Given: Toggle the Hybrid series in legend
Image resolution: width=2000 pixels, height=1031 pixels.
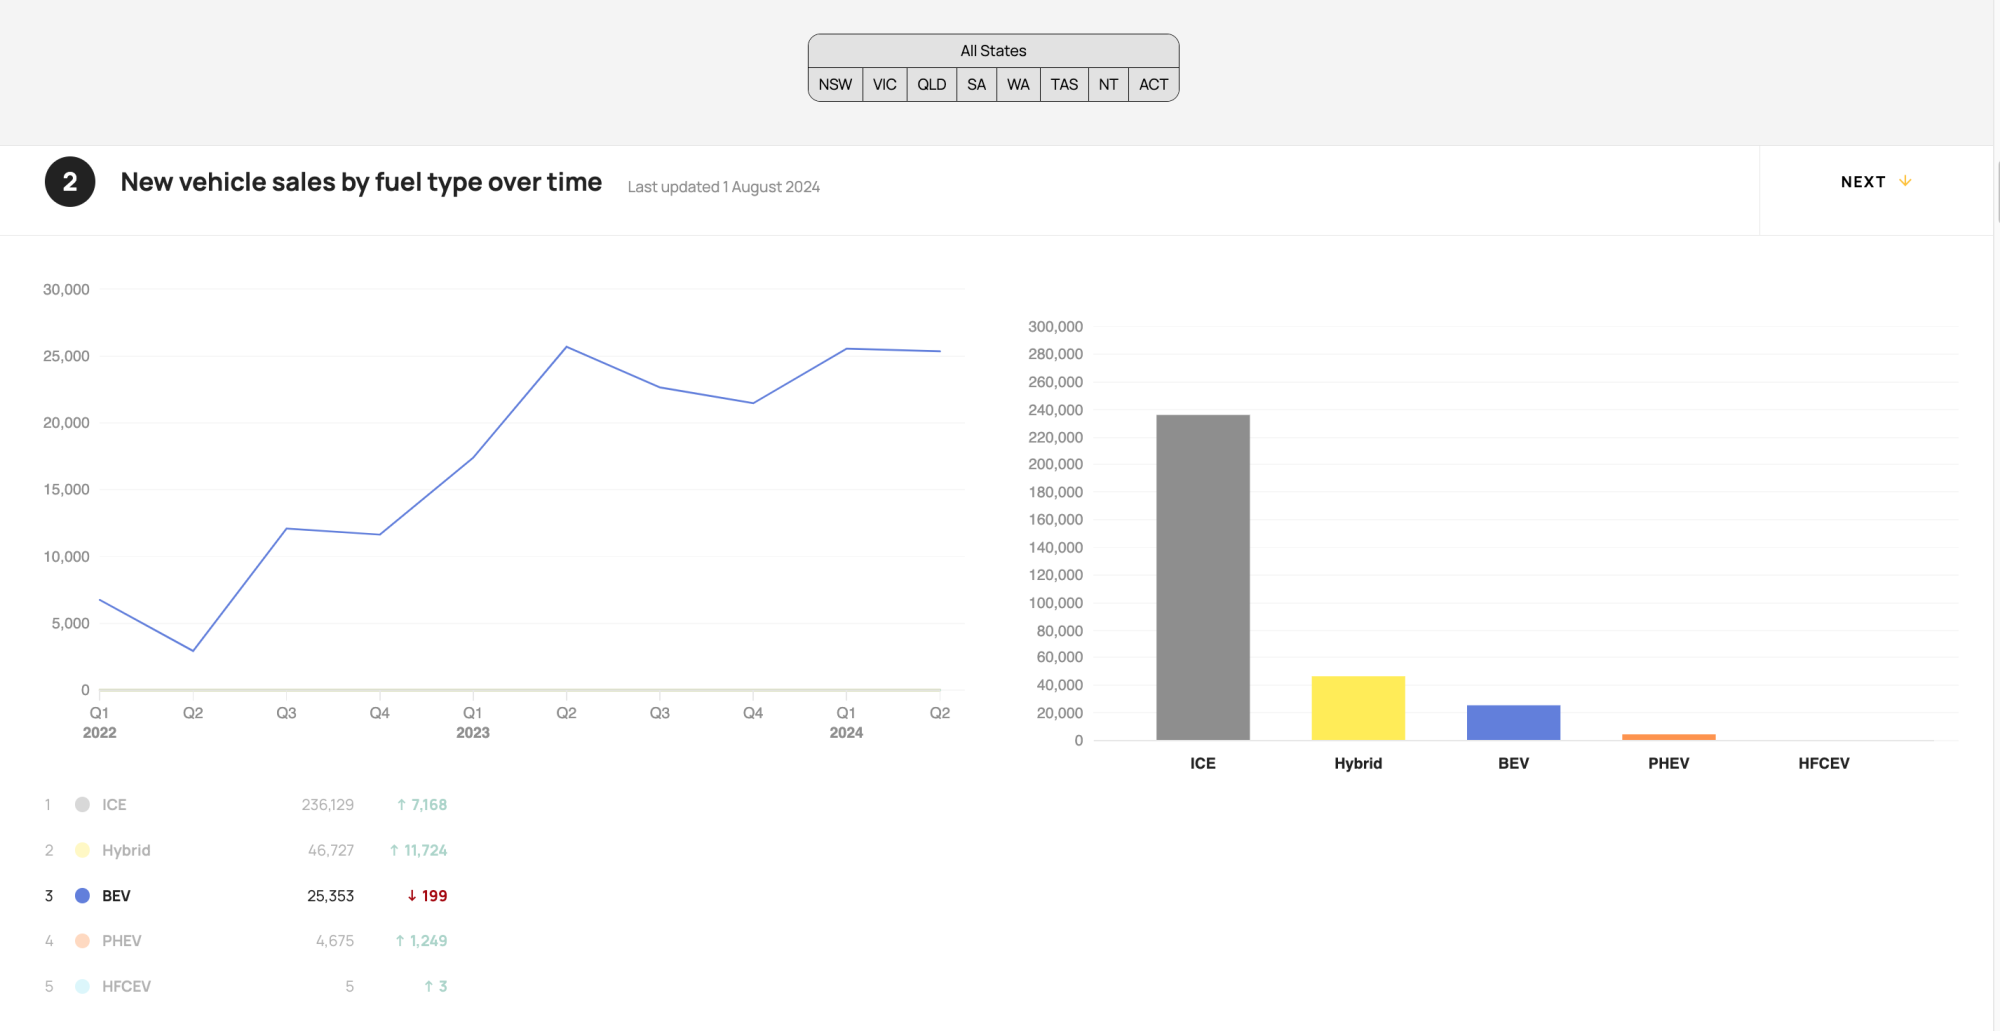Looking at the screenshot, I should [245, 850].
